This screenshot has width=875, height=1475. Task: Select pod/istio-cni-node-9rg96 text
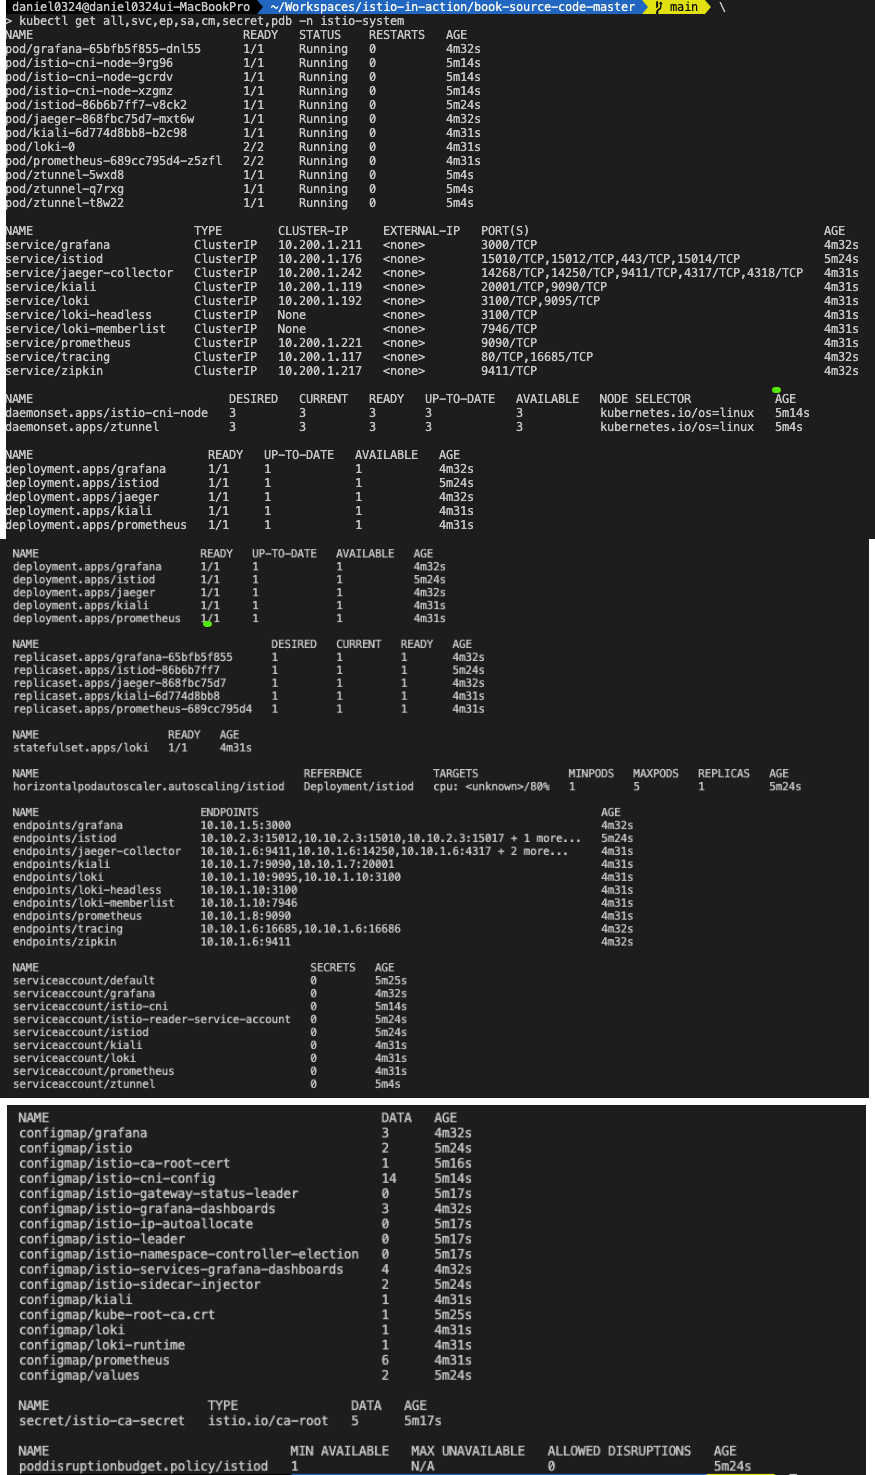click(89, 62)
